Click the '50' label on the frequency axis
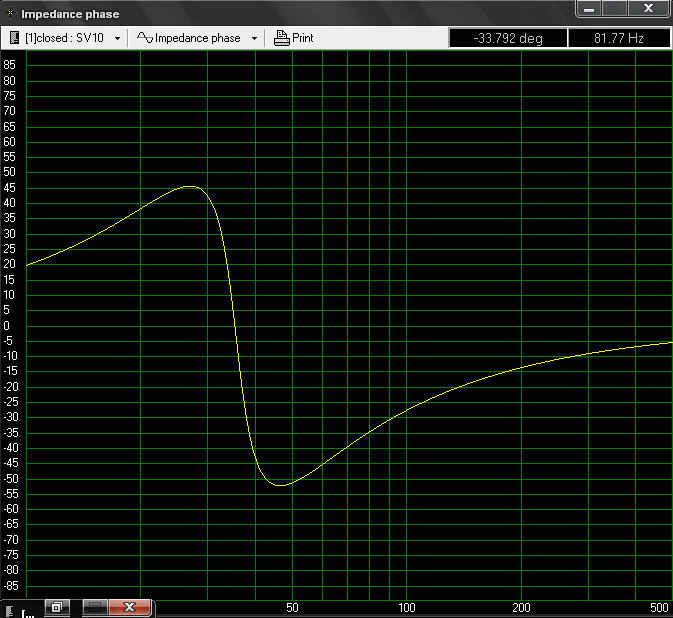673x618 pixels. [x=292, y=608]
